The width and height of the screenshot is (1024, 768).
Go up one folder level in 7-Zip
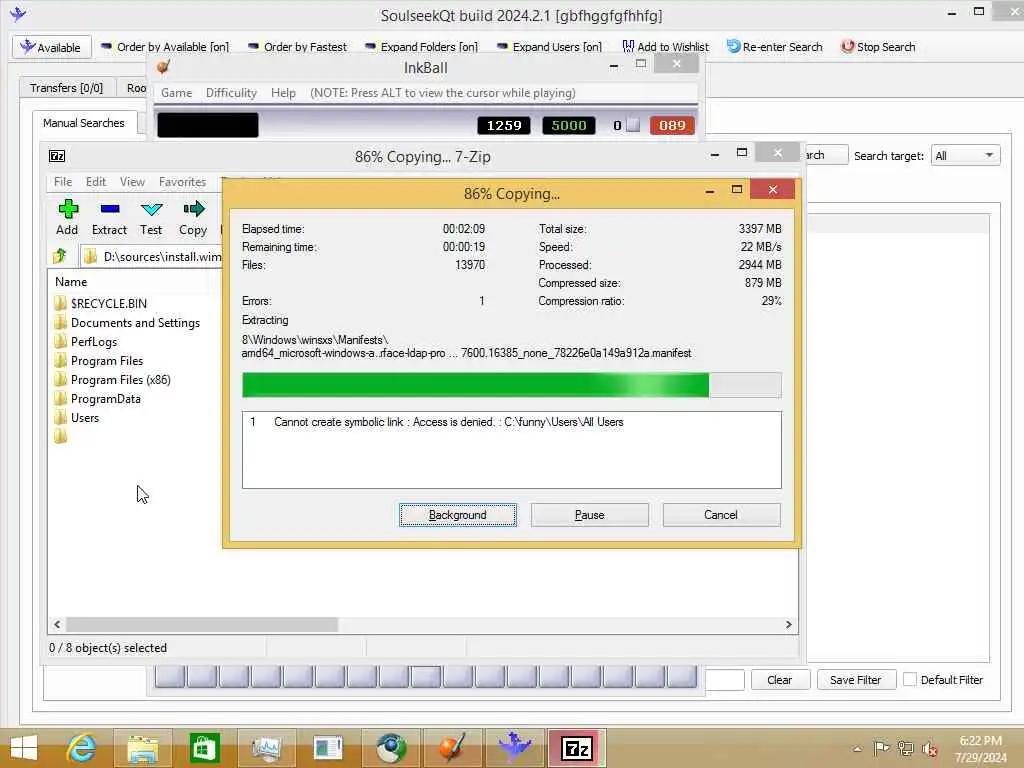coord(60,256)
